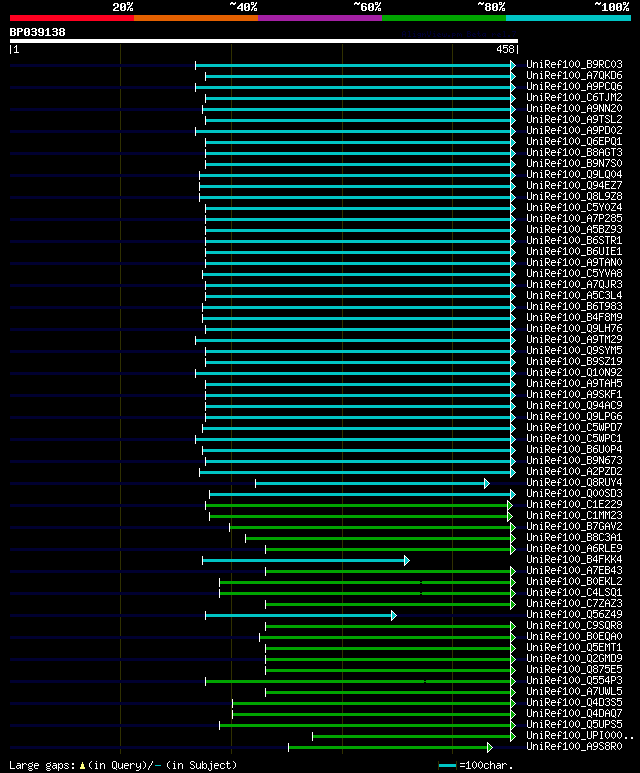
Task: Go to UniRef100_A9SKF1 hit
Action: (574, 394)
